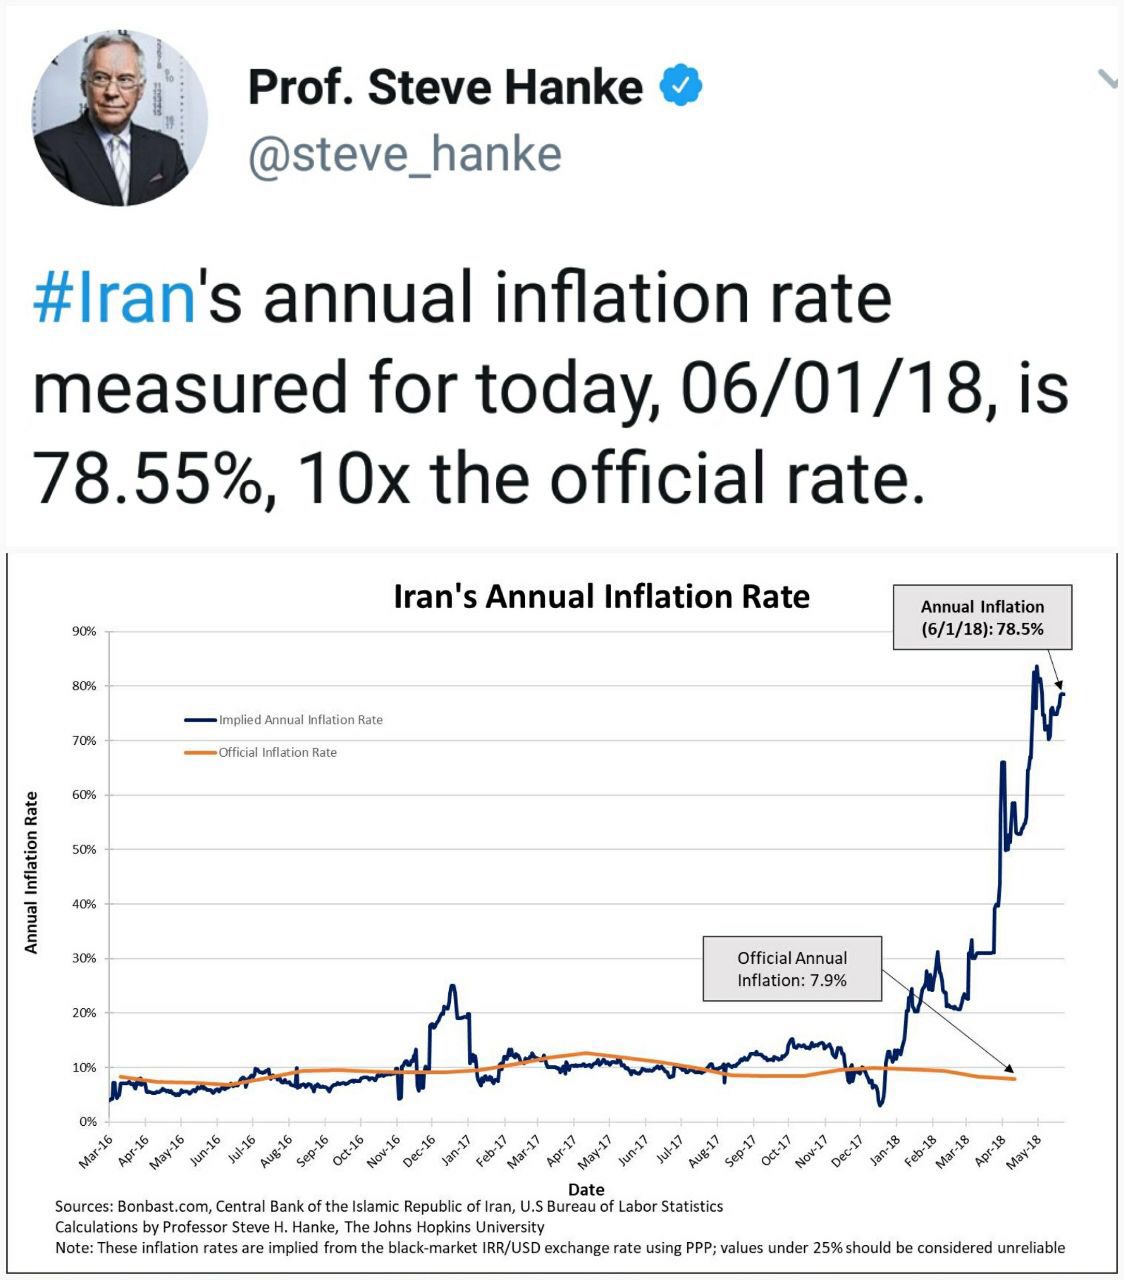Click the 90% y-axis label

[84, 632]
